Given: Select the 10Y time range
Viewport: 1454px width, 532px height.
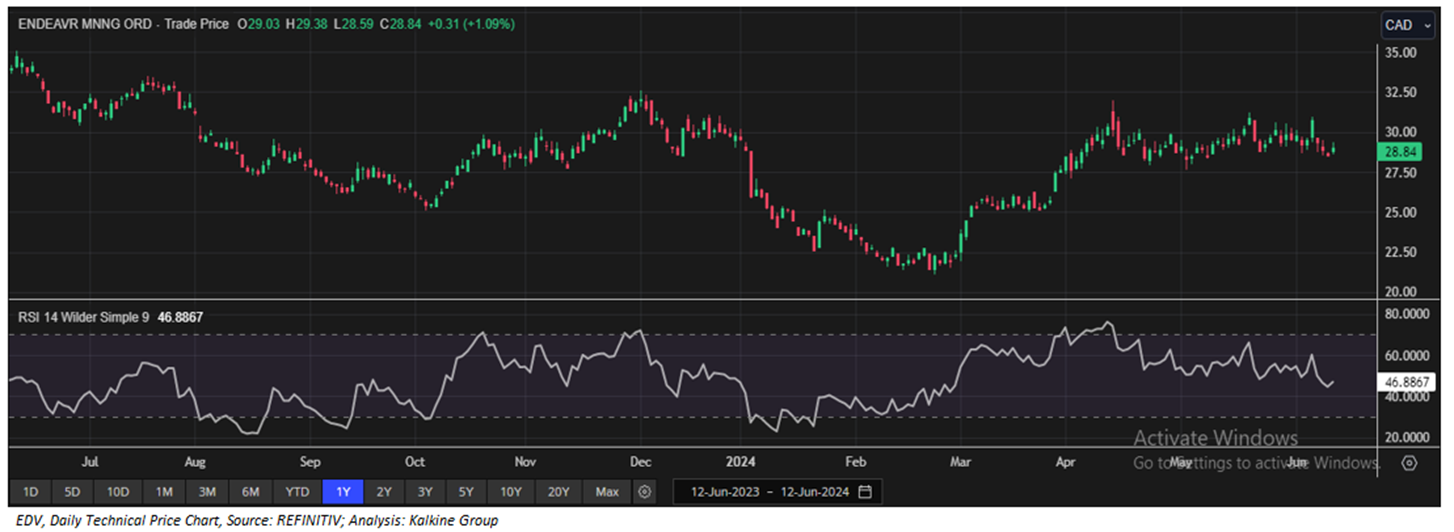Looking at the screenshot, I should pyautogui.click(x=510, y=492).
